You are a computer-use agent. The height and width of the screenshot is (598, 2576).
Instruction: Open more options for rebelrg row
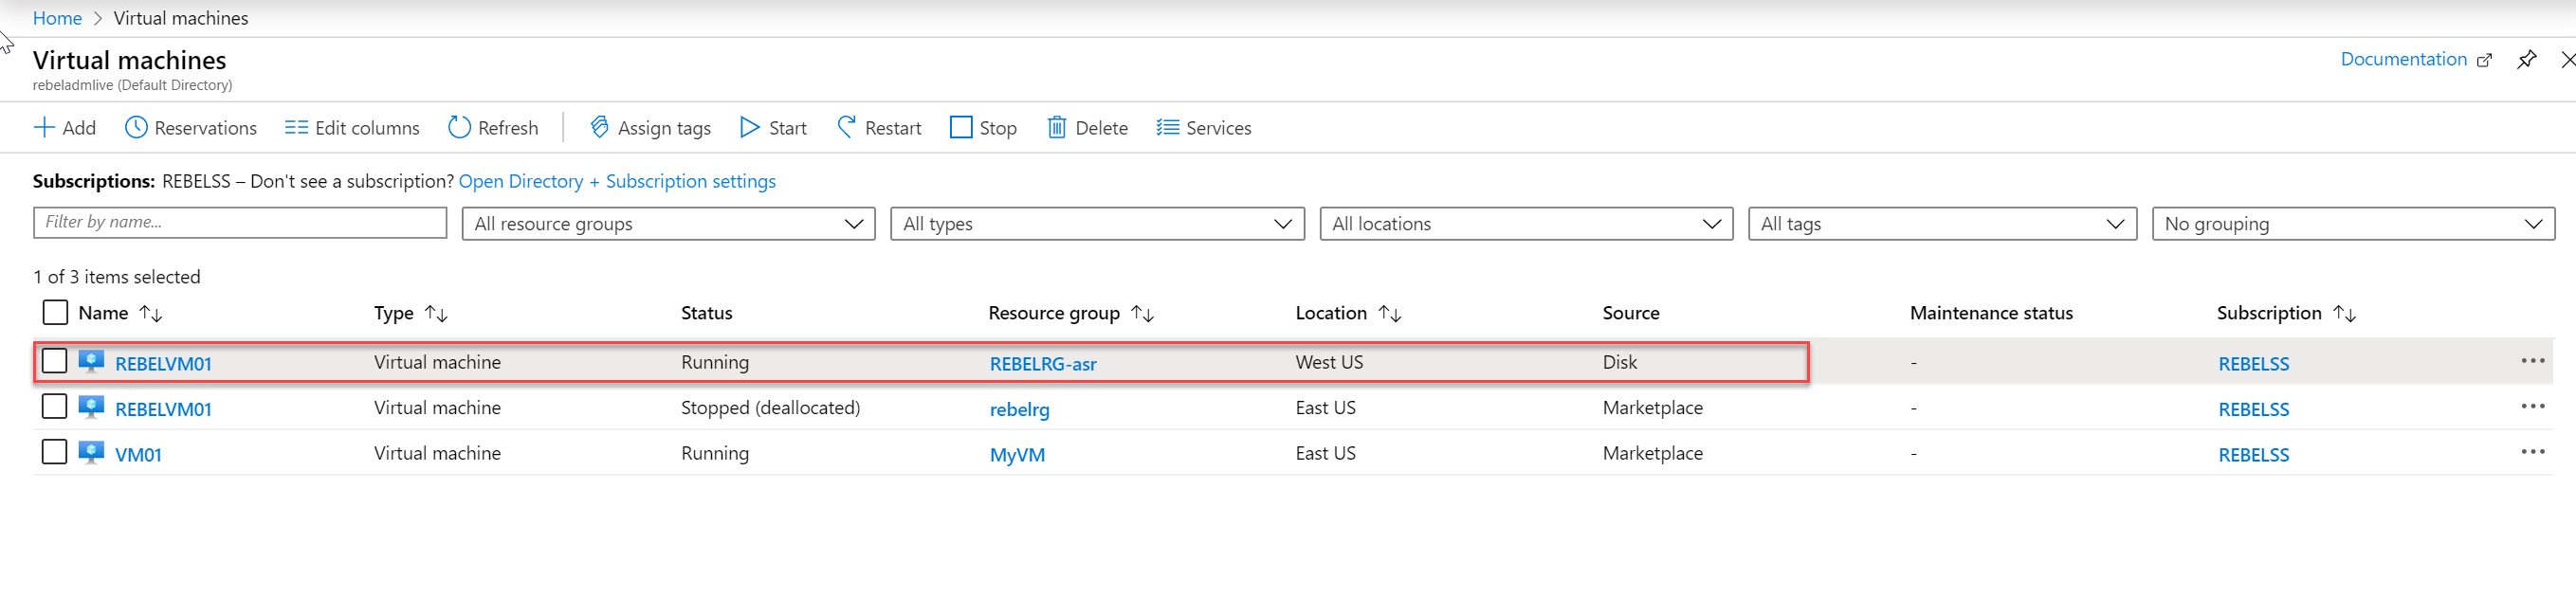pos(2532,407)
